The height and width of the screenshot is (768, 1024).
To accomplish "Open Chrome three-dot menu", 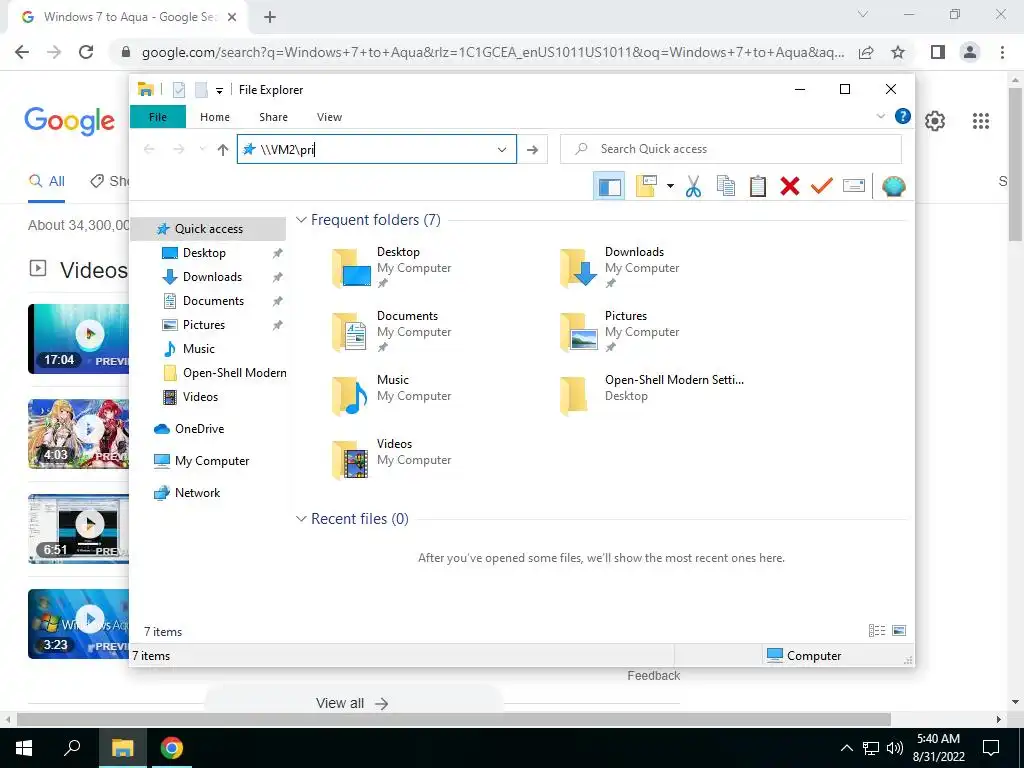I will click(1002, 52).
